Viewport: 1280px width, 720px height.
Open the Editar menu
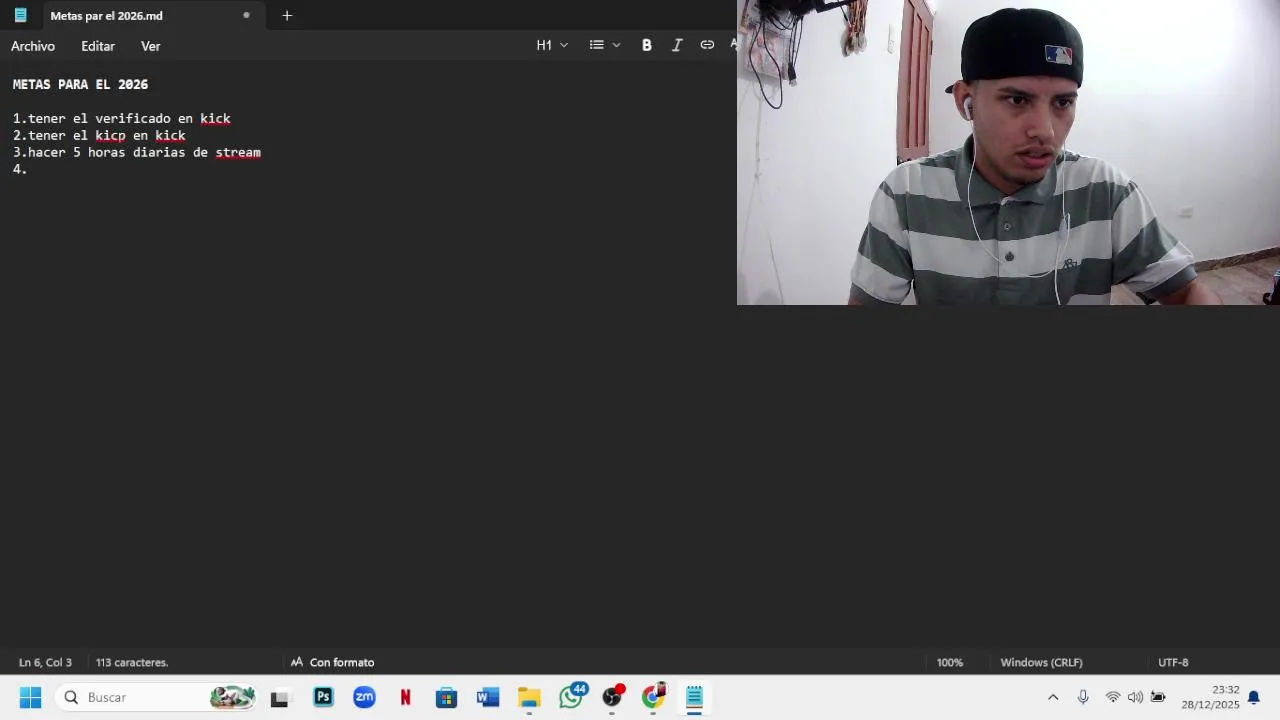98,46
